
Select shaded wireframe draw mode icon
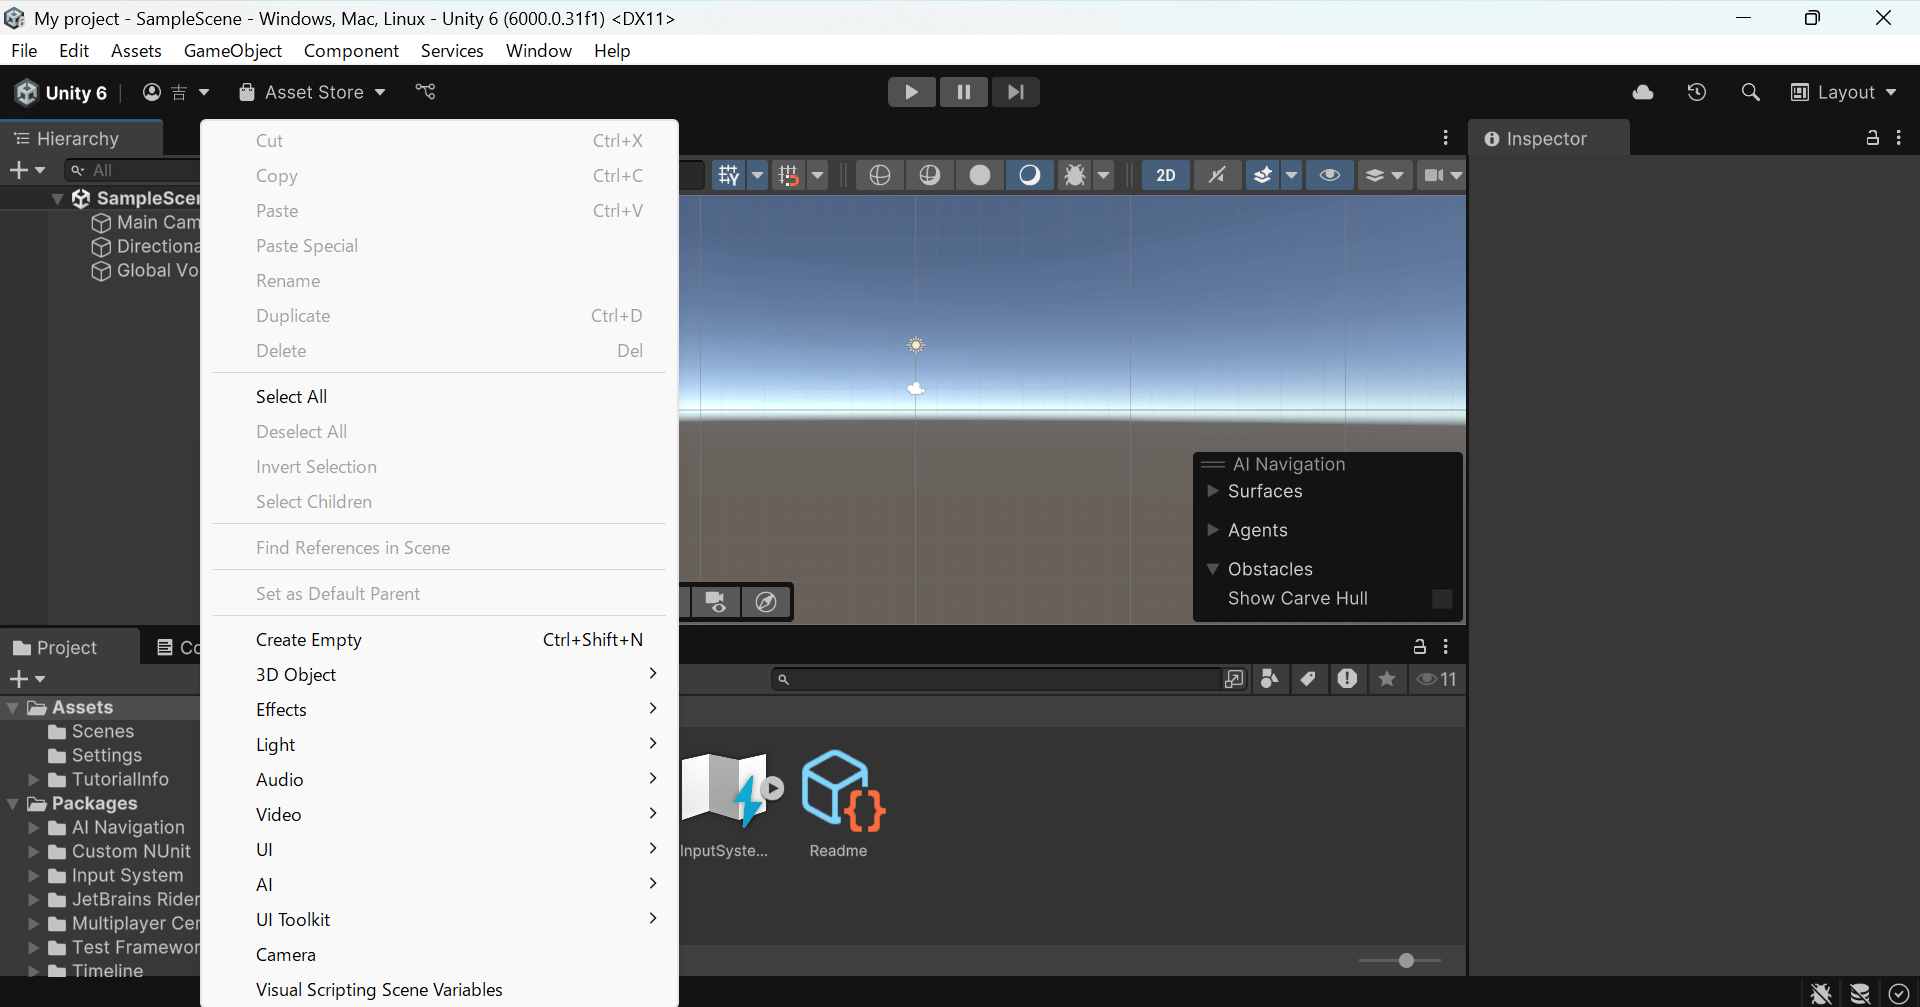point(930,175)
